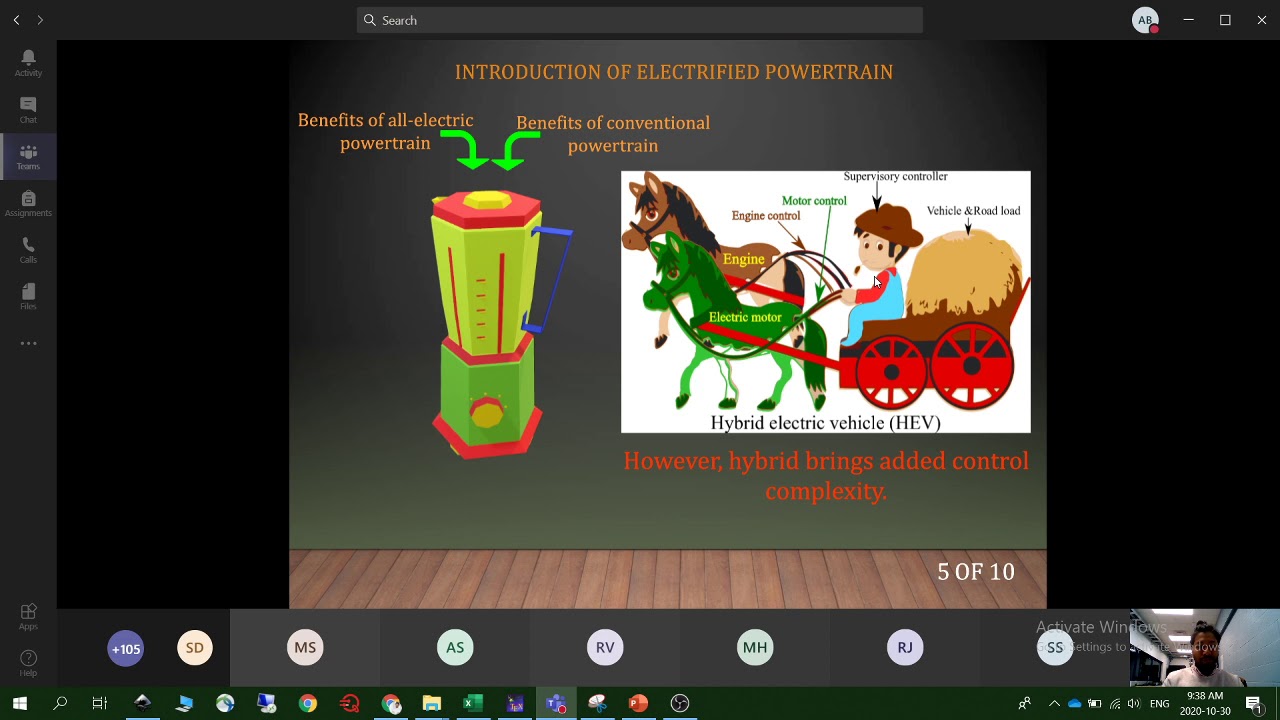Switch to Microsoft Teams taskbar icon
1280x720 pixels.
click(556, 704)
